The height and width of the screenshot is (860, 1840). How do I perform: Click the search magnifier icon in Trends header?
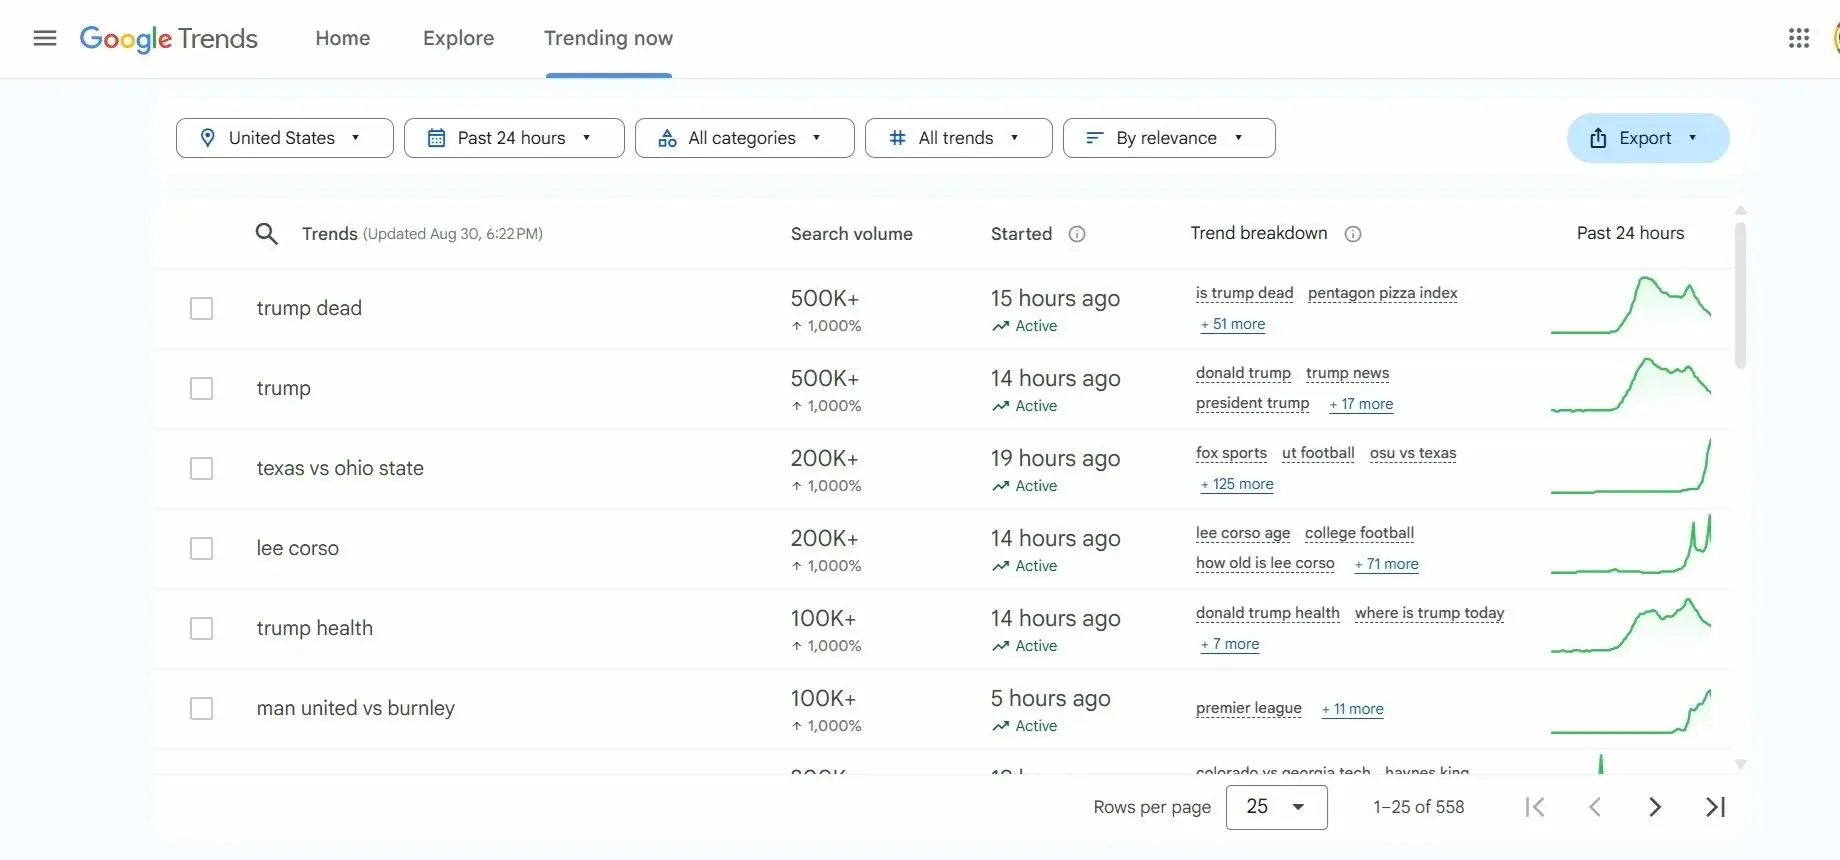pos(266,234)
